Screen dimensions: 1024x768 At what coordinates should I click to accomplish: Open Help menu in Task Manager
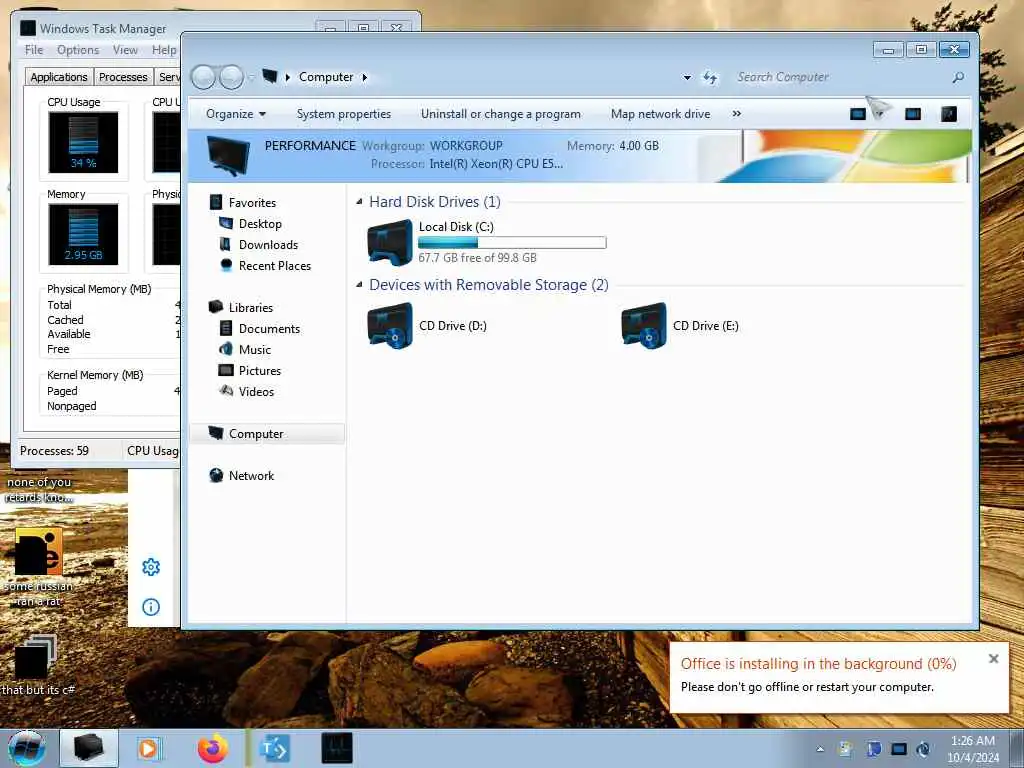164,50
